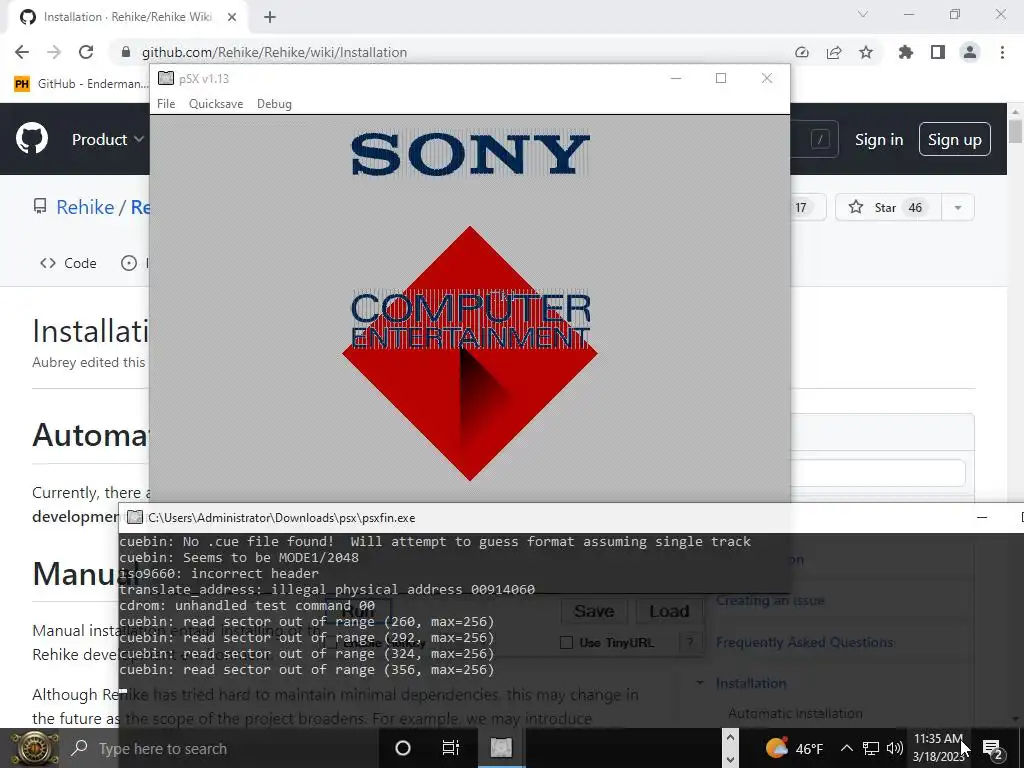1024x768 pixels.
Task: Minimize the psxfin.exe console window
Action: (982, 517)
